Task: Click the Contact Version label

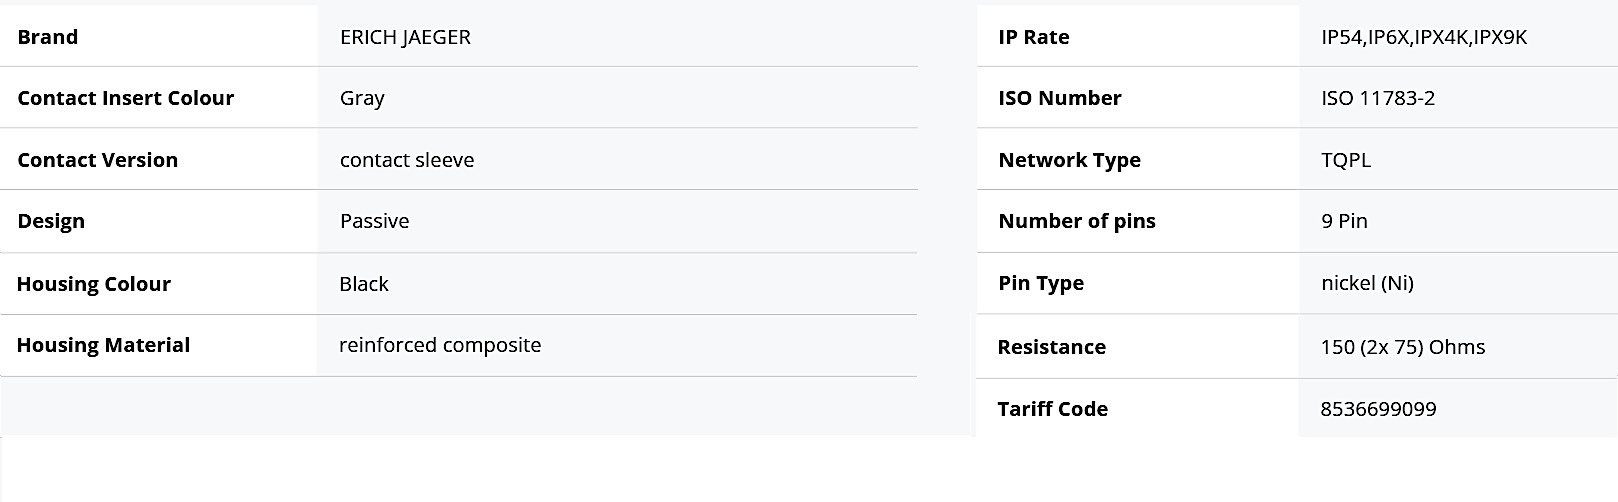Action: click(x=97, y=160)
